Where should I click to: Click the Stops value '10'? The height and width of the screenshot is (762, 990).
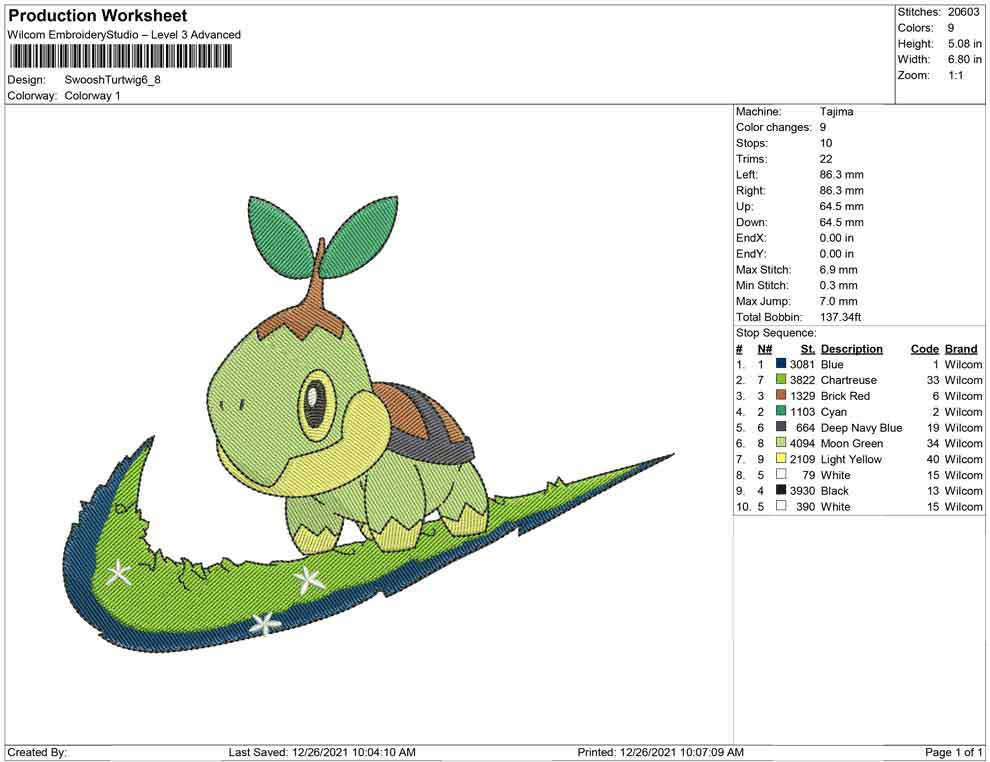(x=826, y=143)
